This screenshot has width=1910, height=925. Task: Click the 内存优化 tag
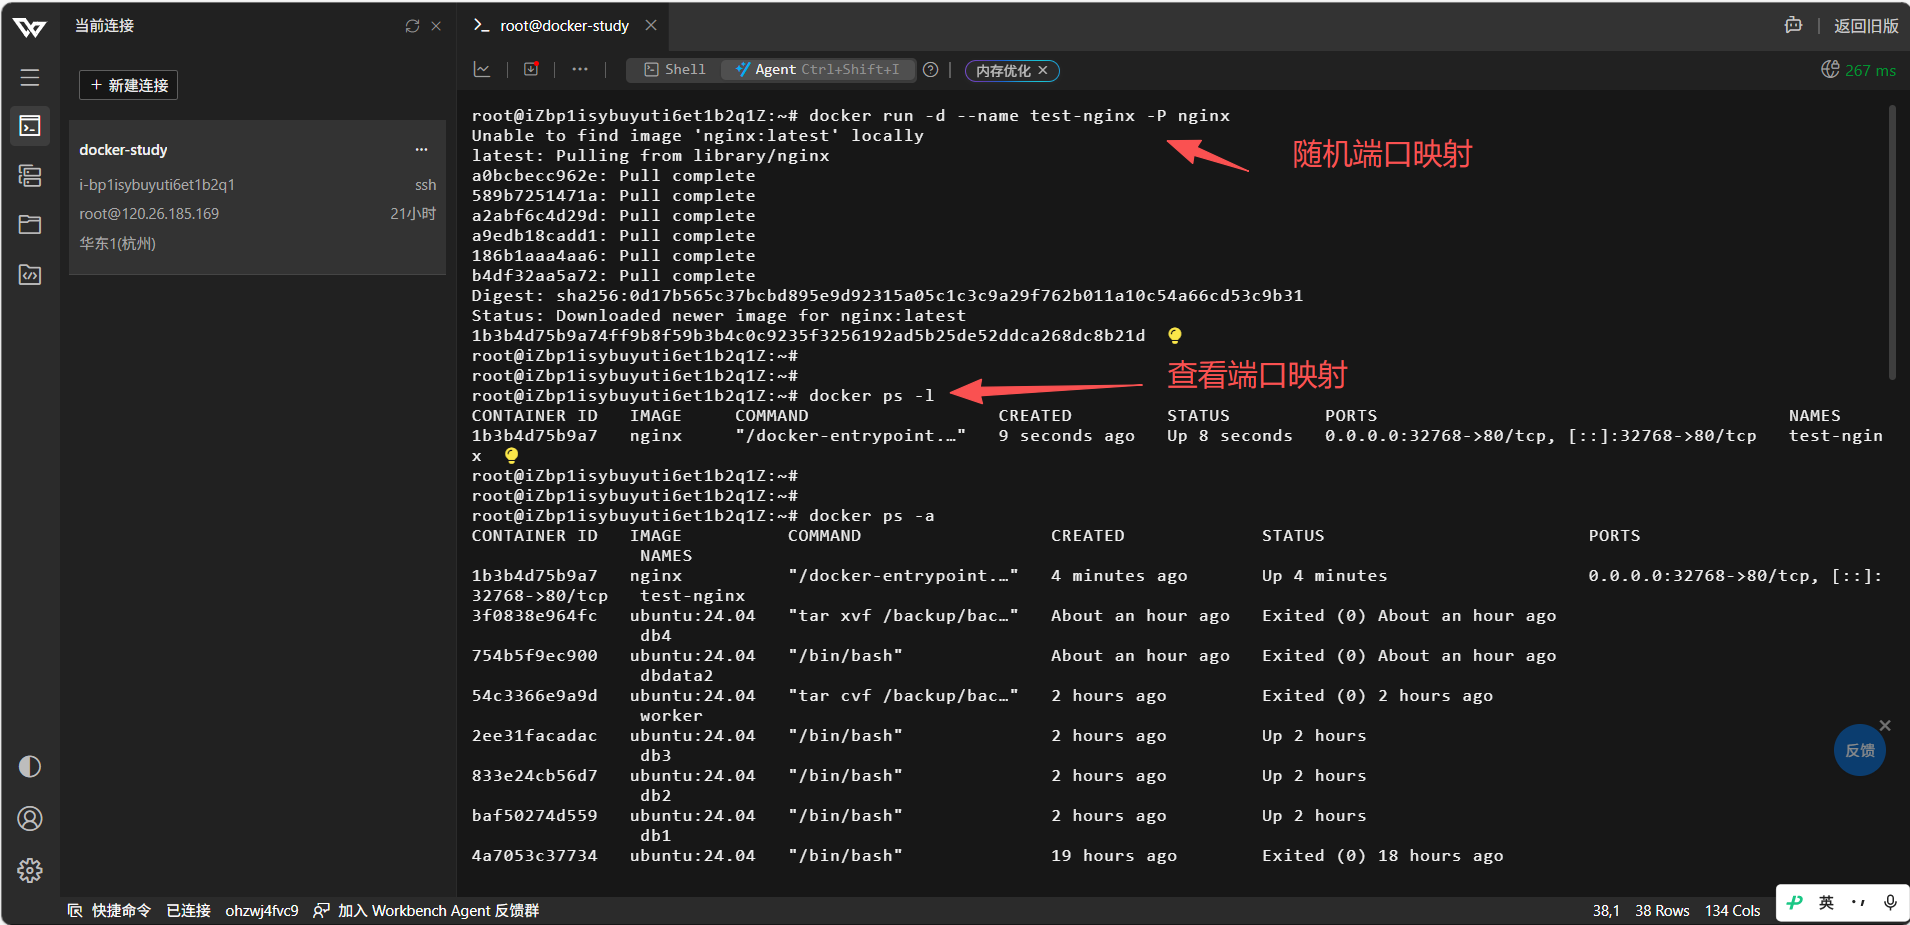click(x=1003, y=71)
